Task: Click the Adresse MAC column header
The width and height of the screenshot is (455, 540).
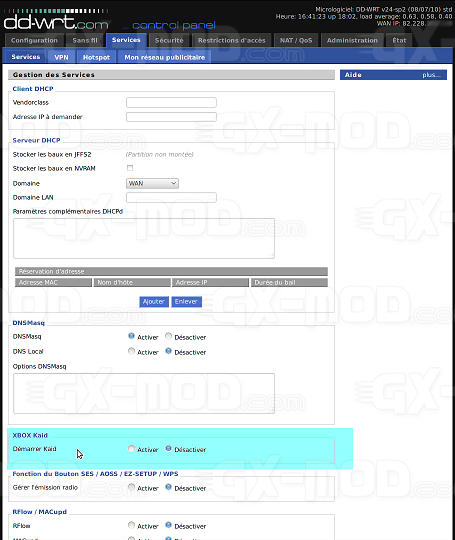Action: coord(53,282)
